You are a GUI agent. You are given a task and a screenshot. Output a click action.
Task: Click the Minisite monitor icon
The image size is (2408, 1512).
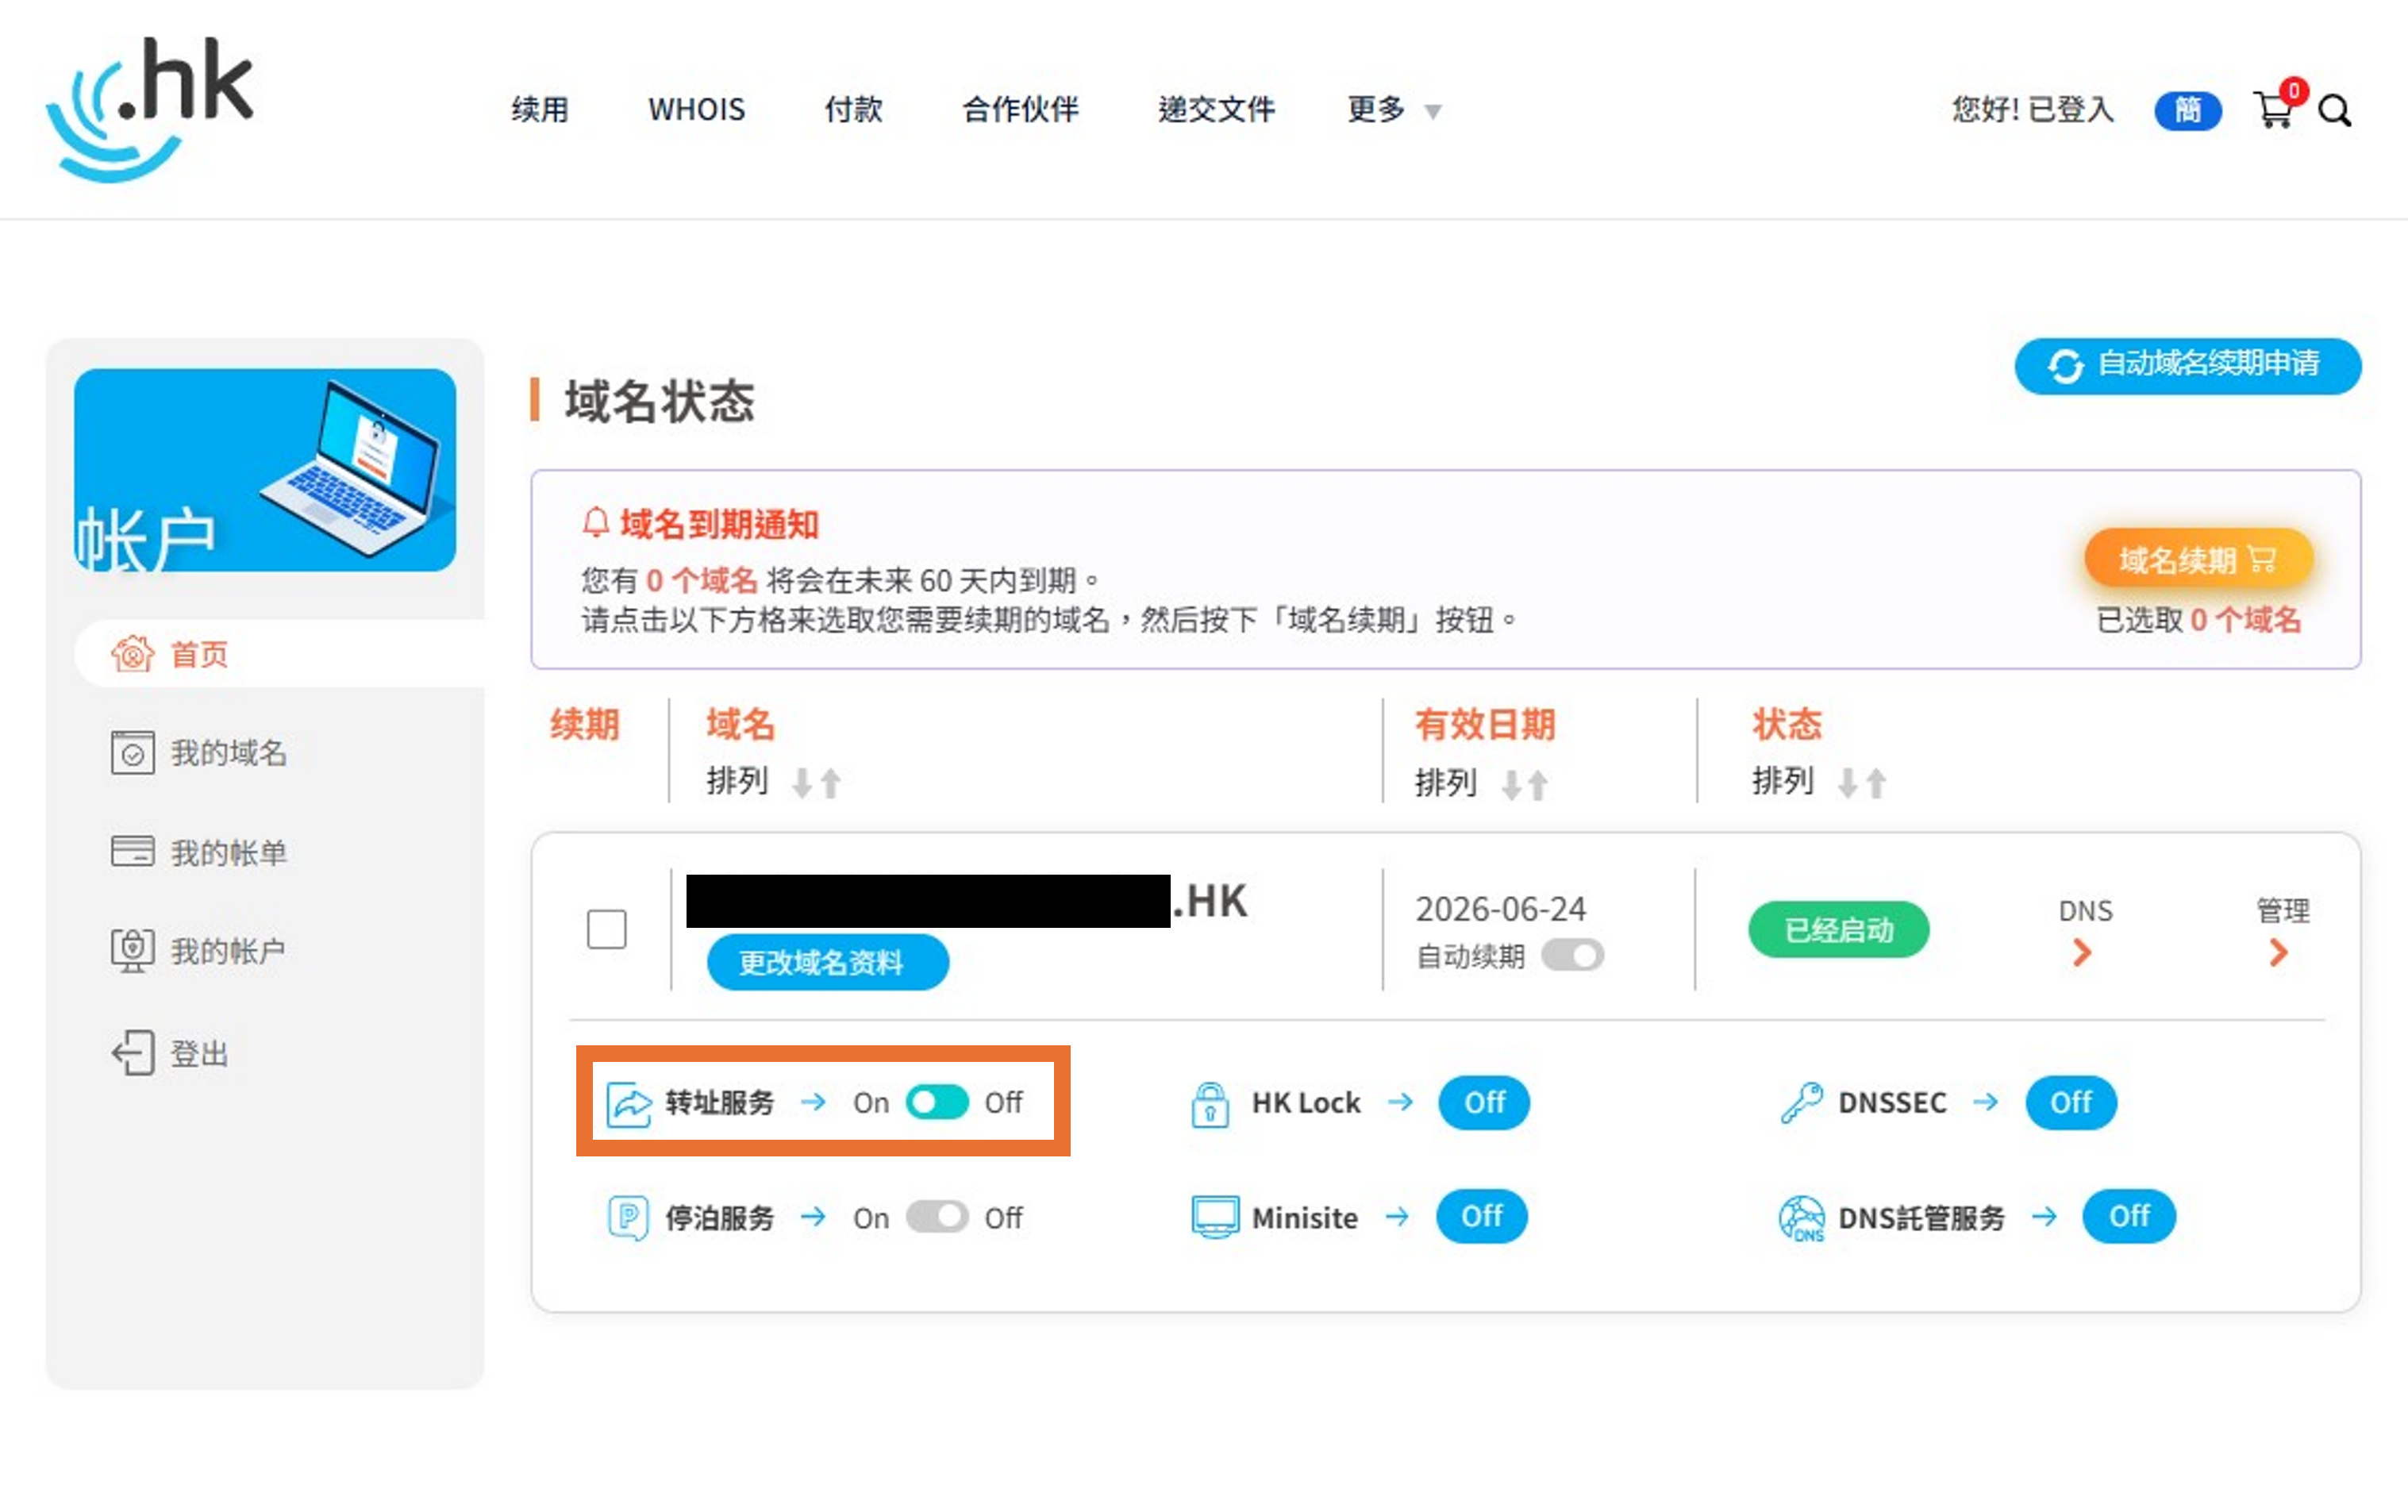click(x=1214, y=1217)
